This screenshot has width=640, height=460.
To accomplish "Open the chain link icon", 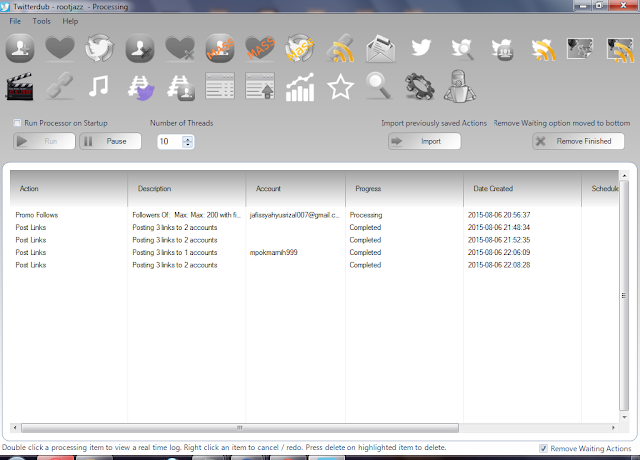I will 60,86.
